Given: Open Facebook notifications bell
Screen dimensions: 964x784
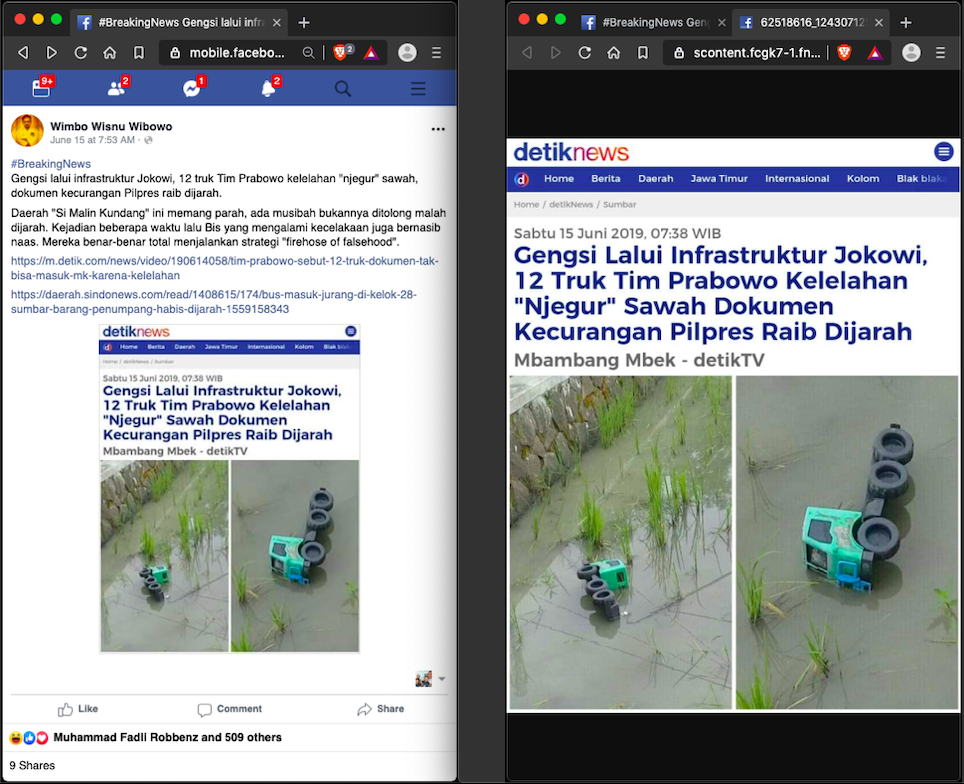Looking at the screenshot, I should [268, 89].
